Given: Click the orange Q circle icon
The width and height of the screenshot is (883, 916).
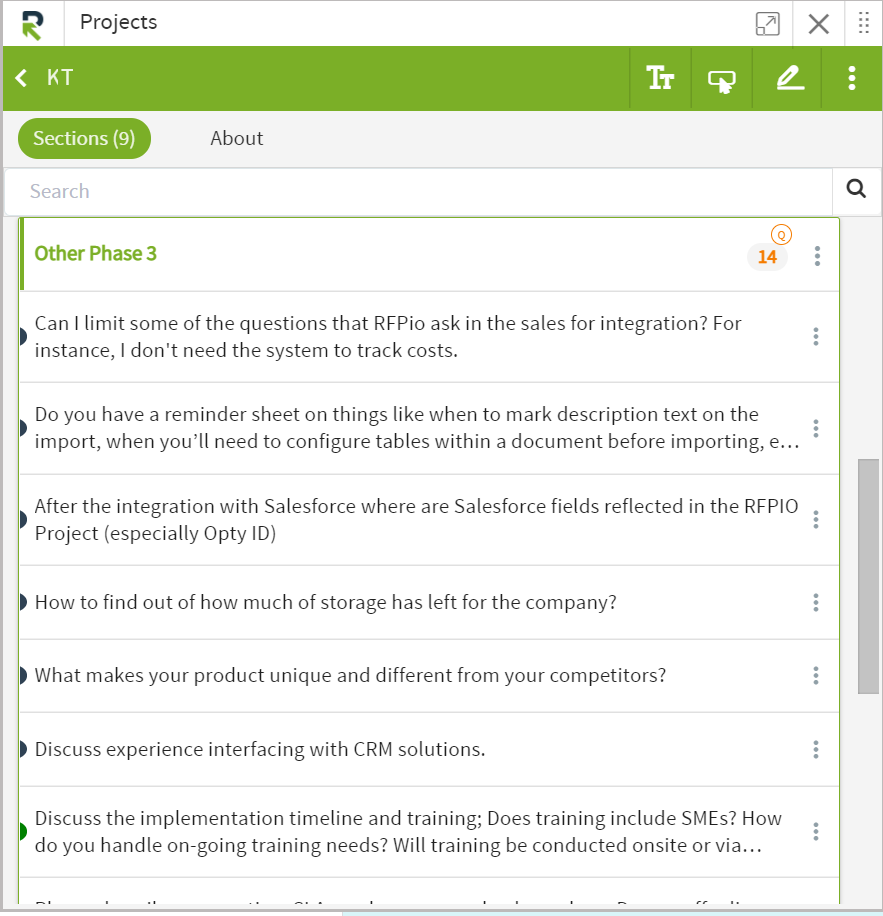Looking at the screenshot, I should tap(781, 235).
